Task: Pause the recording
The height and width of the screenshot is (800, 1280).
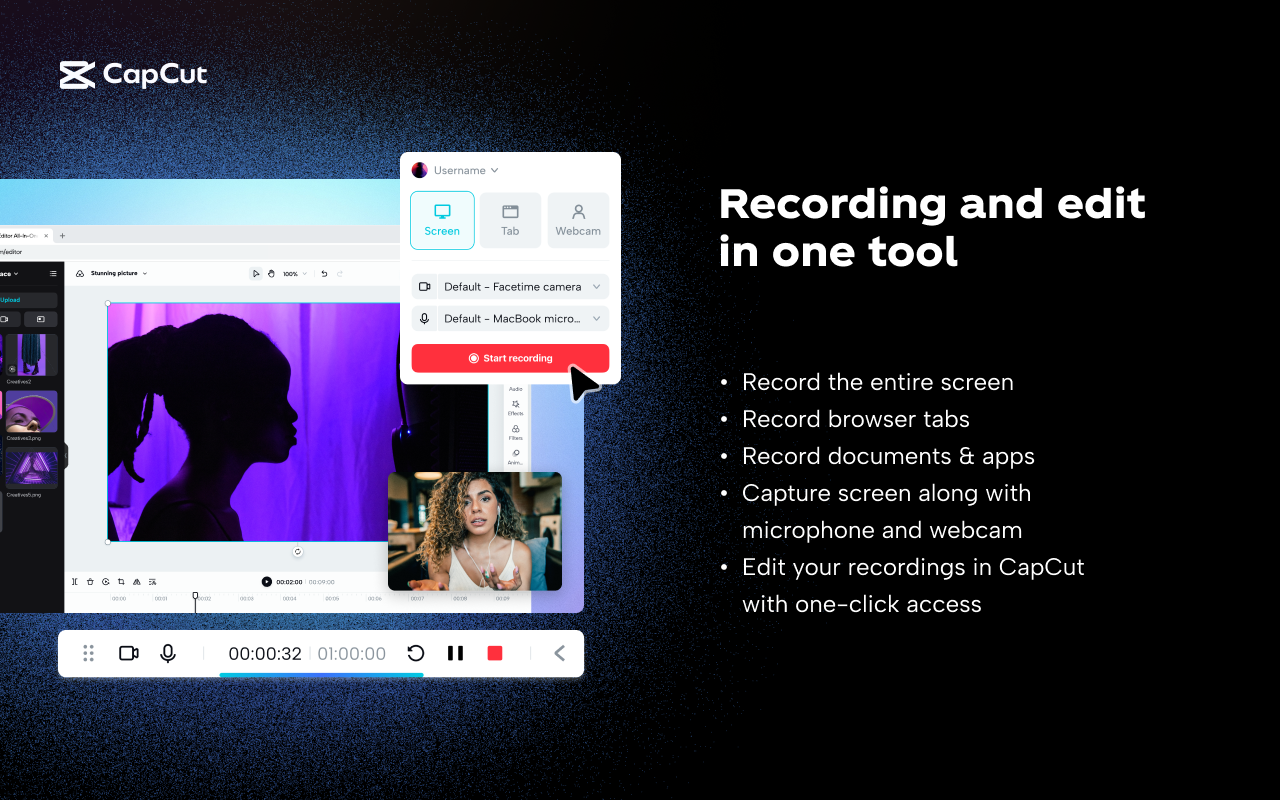Action: [x=455, y=653]
